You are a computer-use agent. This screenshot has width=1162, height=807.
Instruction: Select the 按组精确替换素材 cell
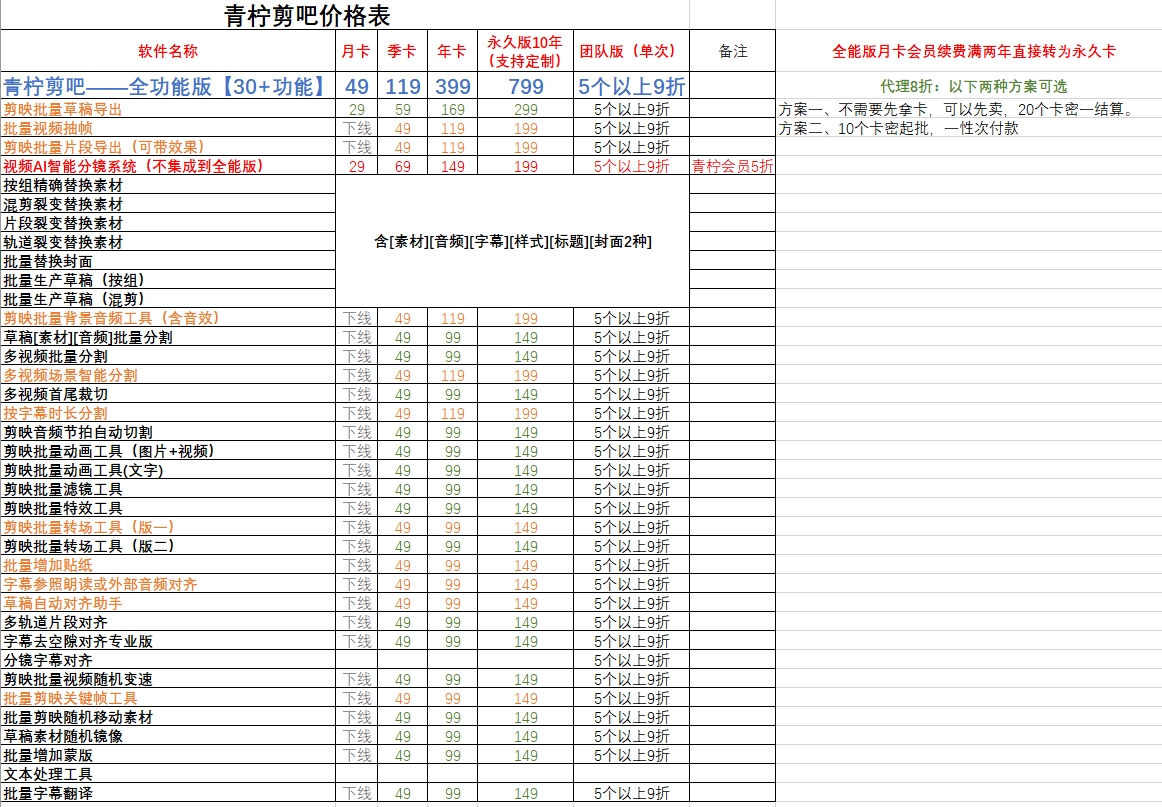tap(168, 185)
